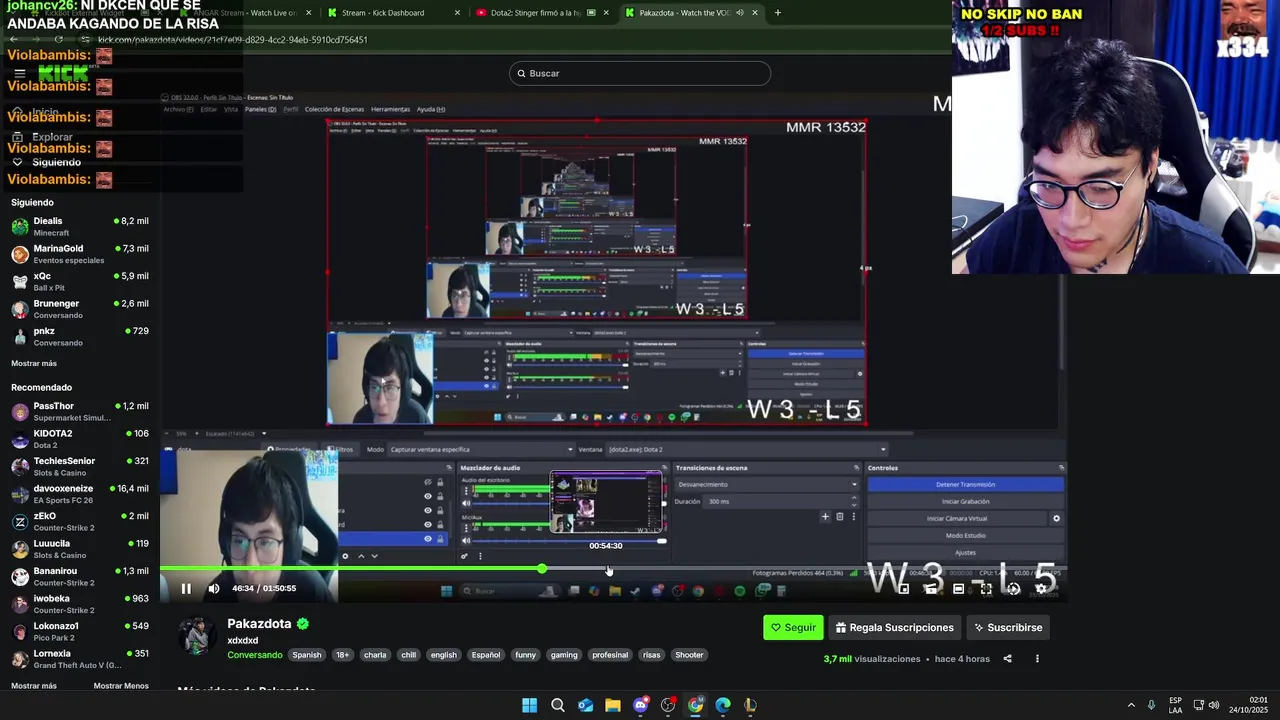The width and height of the screenshot is (1280, 720).
Task: Open Siguiendo in Kick sidebar
Action: [x=47, y=162]
